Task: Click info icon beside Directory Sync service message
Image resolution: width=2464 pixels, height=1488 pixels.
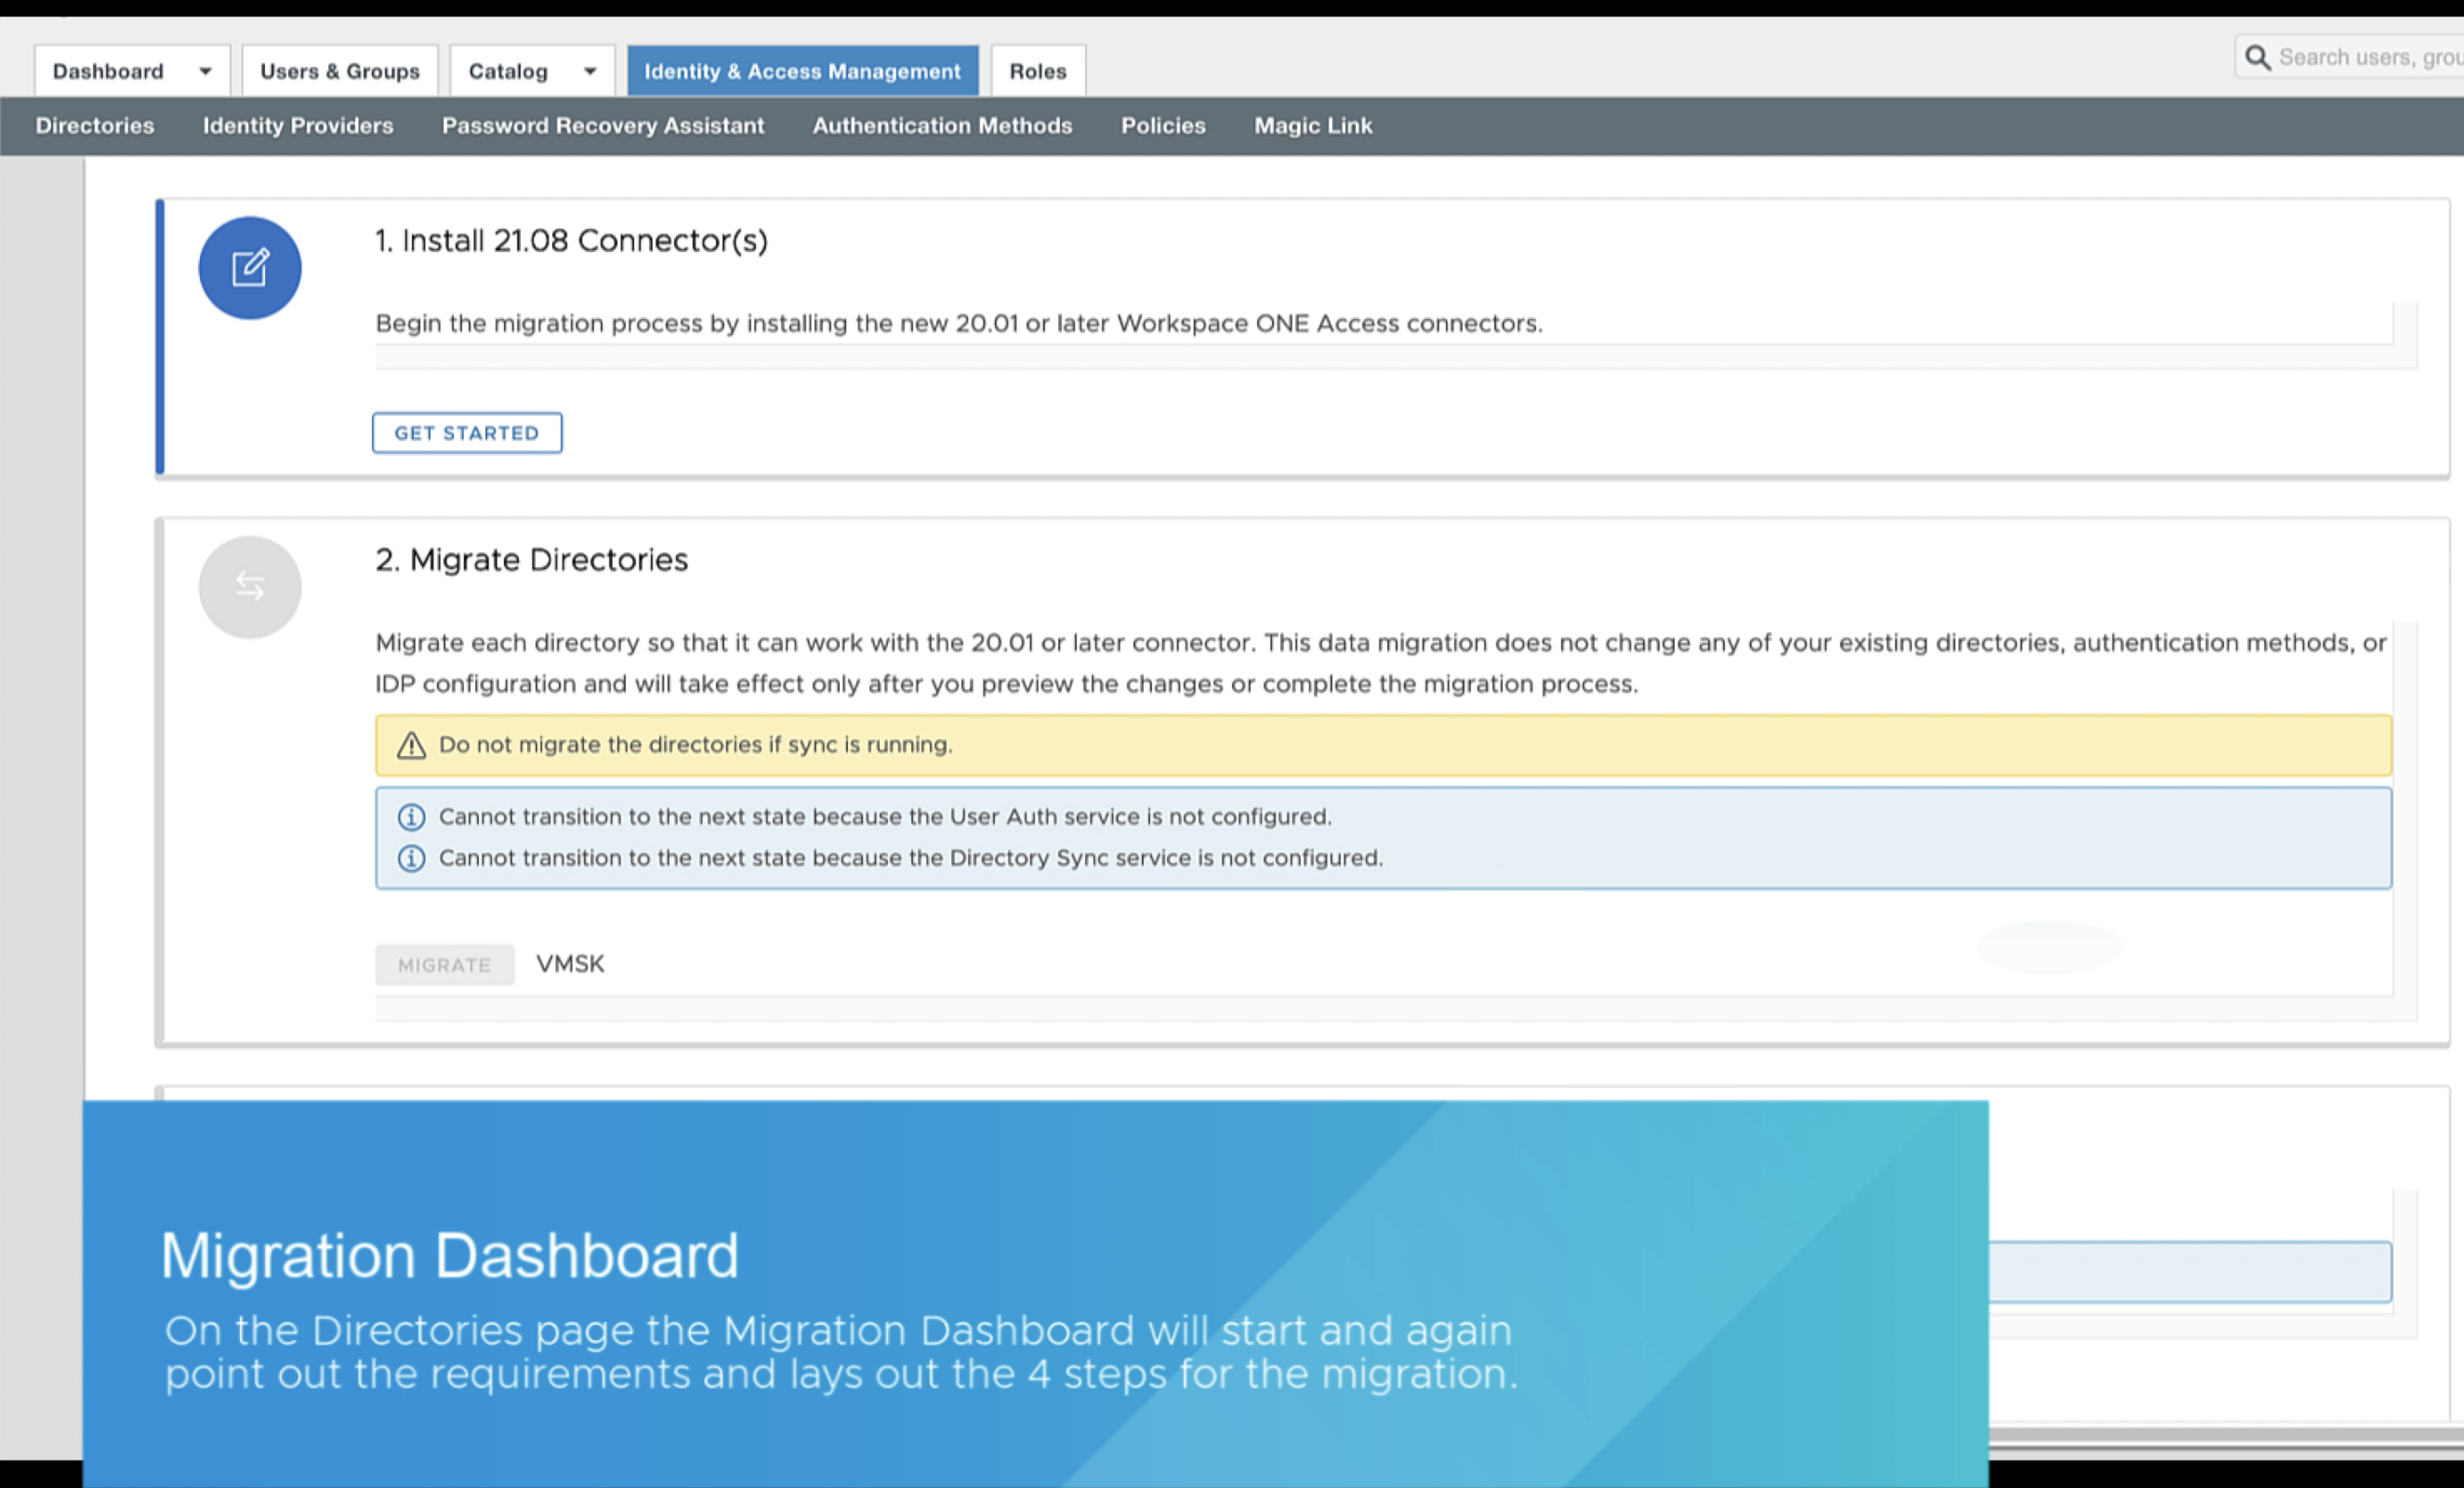Action: coord(411,858)
